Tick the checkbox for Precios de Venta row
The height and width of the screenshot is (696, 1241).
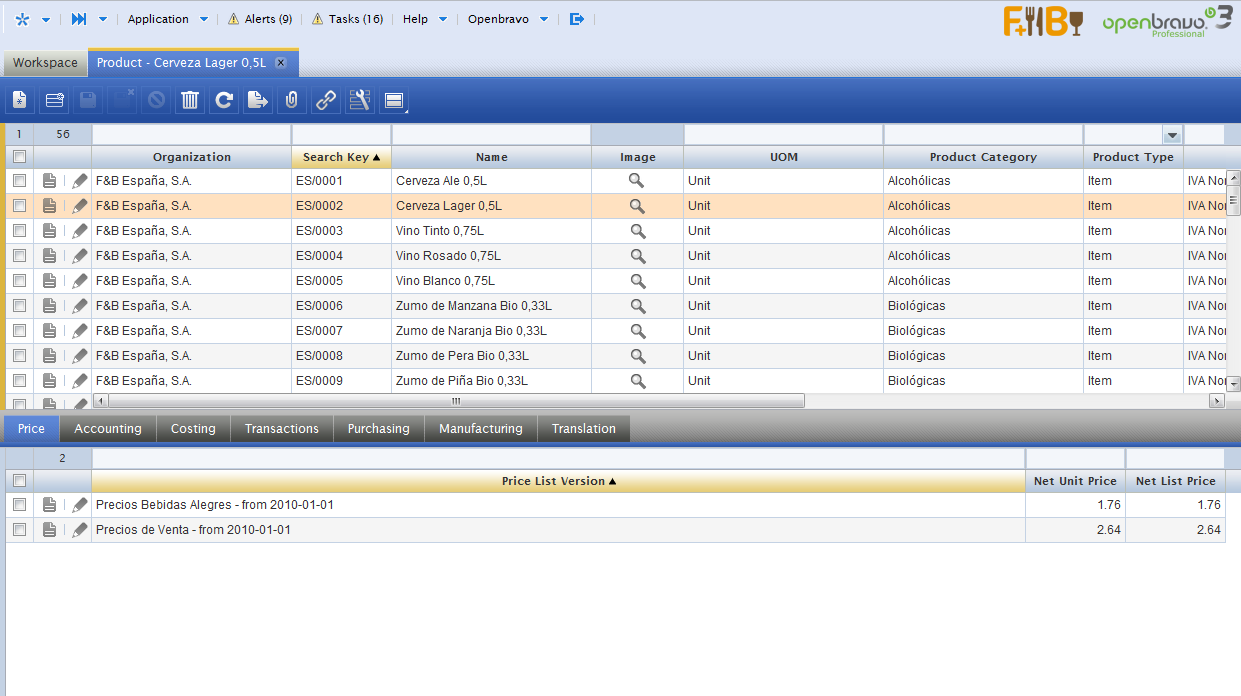[19, 530]
